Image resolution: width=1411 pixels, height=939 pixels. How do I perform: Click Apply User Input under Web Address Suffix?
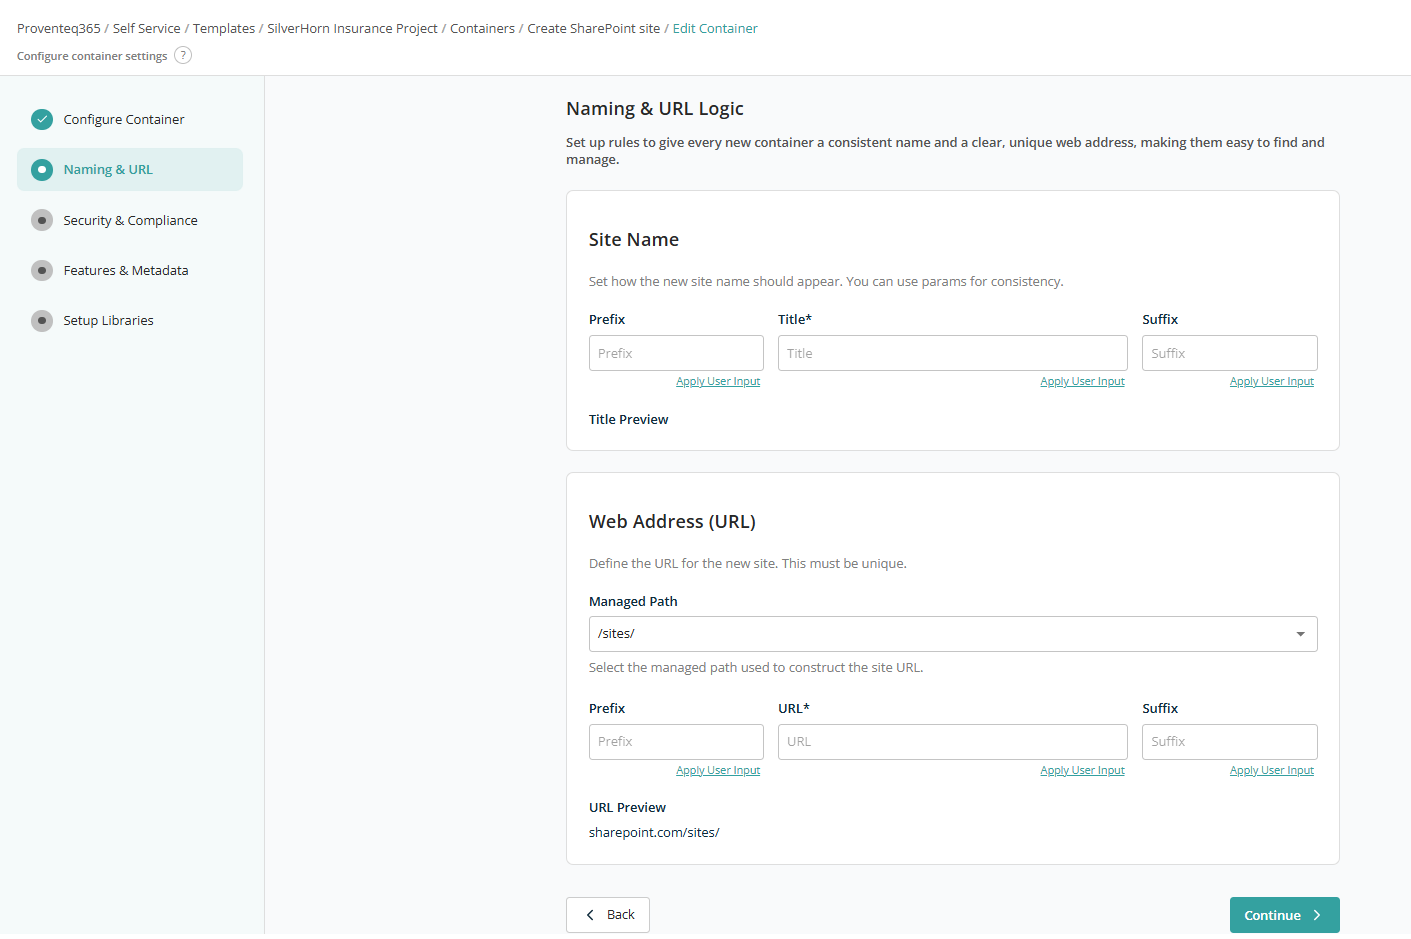tap(1272, 771)
